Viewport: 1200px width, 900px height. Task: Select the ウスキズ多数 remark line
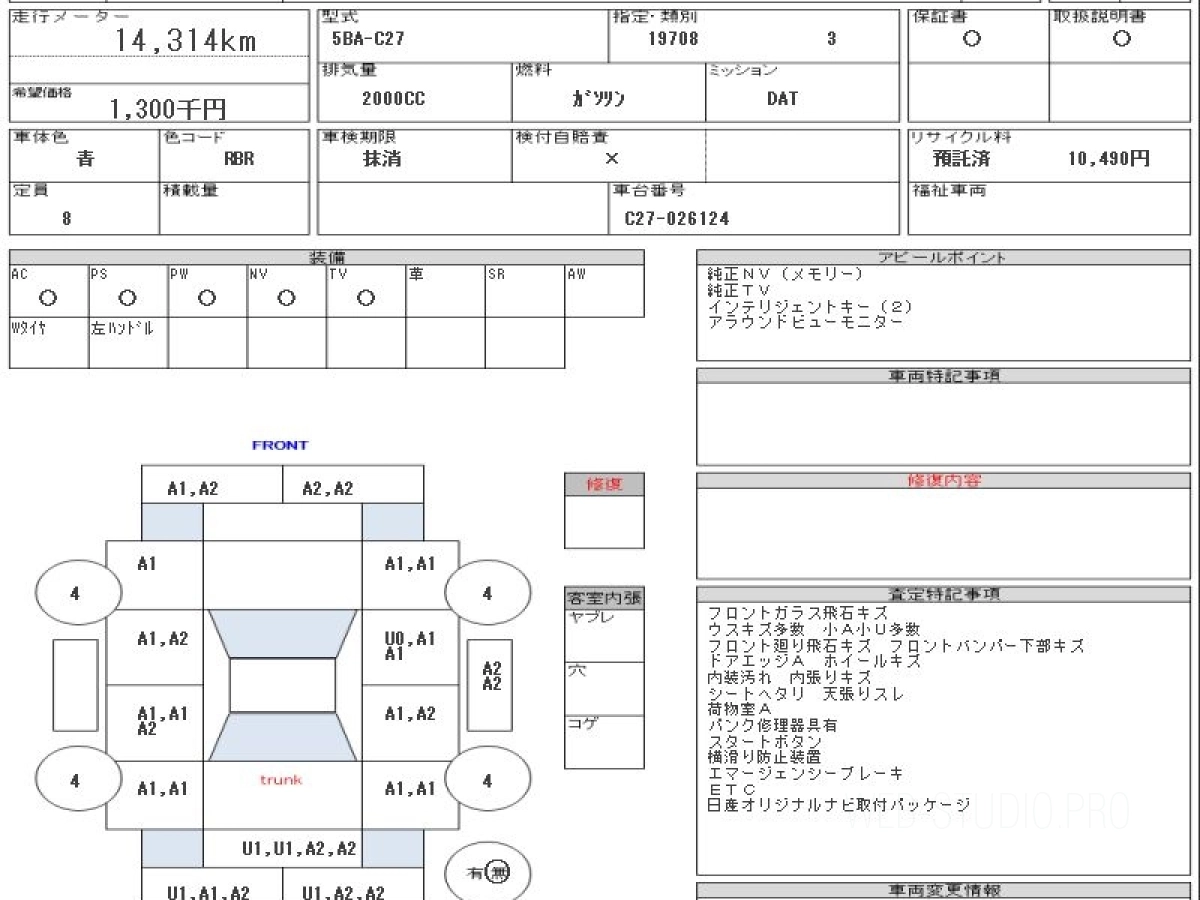[x=813, y=629]
